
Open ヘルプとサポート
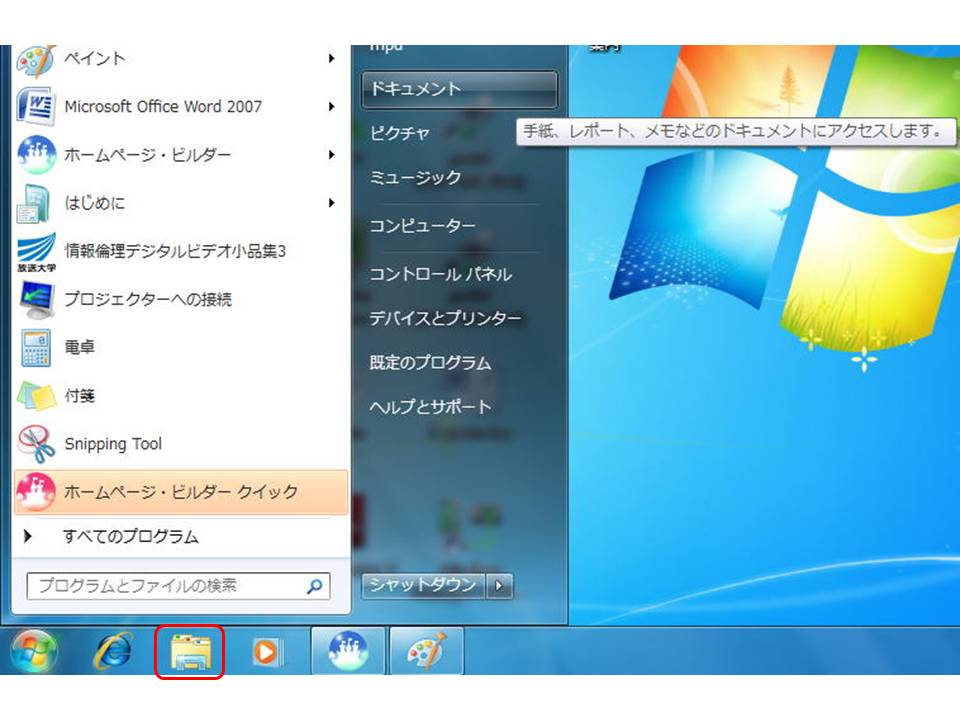(x=430, y=407)
